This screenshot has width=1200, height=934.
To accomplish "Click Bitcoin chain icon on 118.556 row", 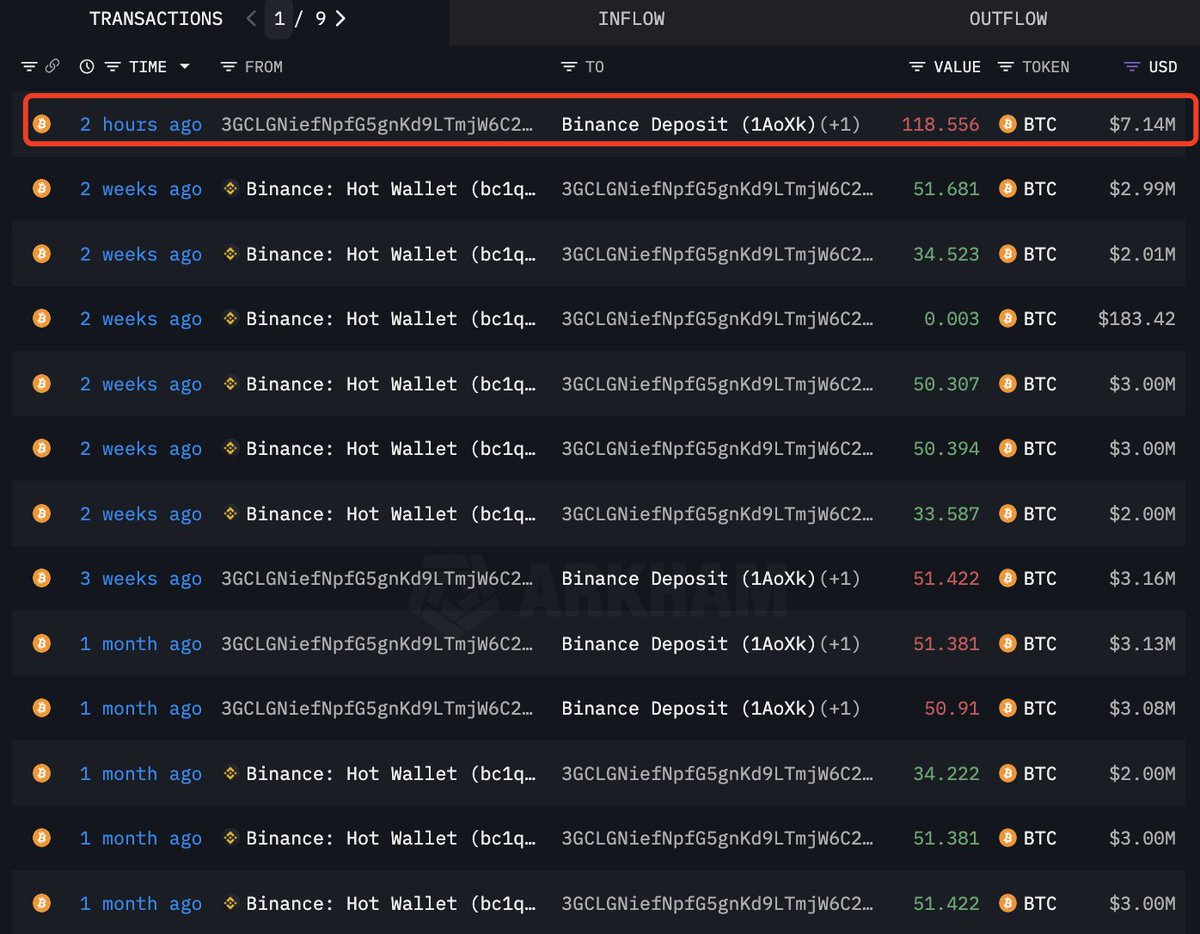I will [41, 124].
